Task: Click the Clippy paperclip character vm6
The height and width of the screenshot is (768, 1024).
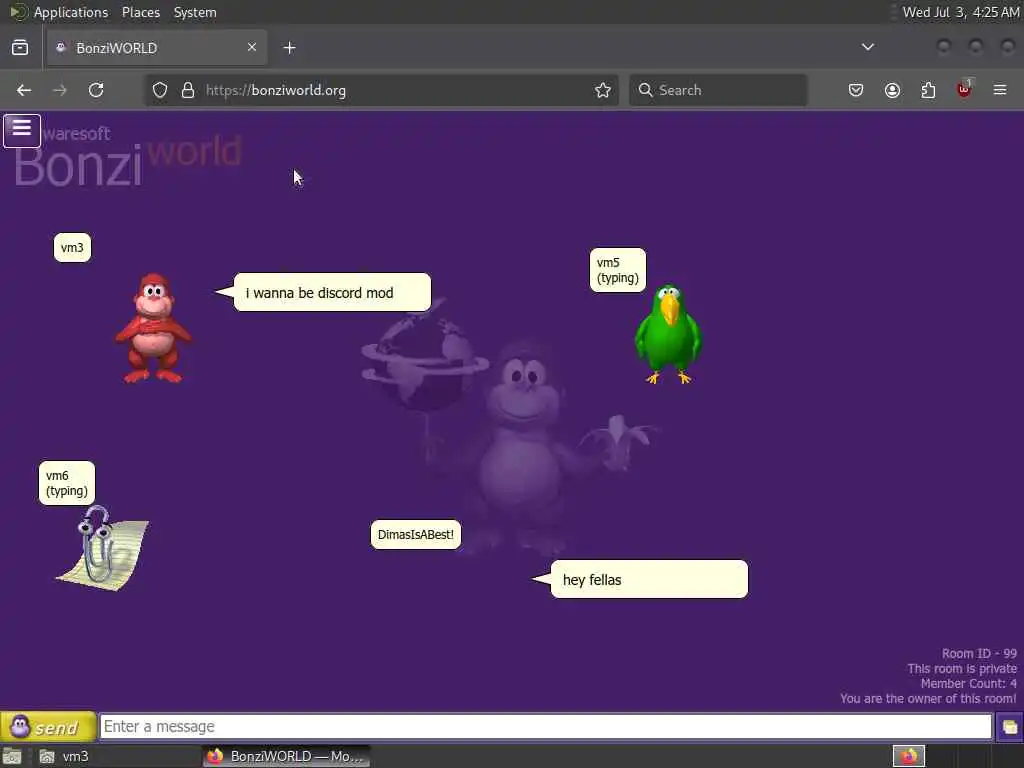Action: coord(103,548)
